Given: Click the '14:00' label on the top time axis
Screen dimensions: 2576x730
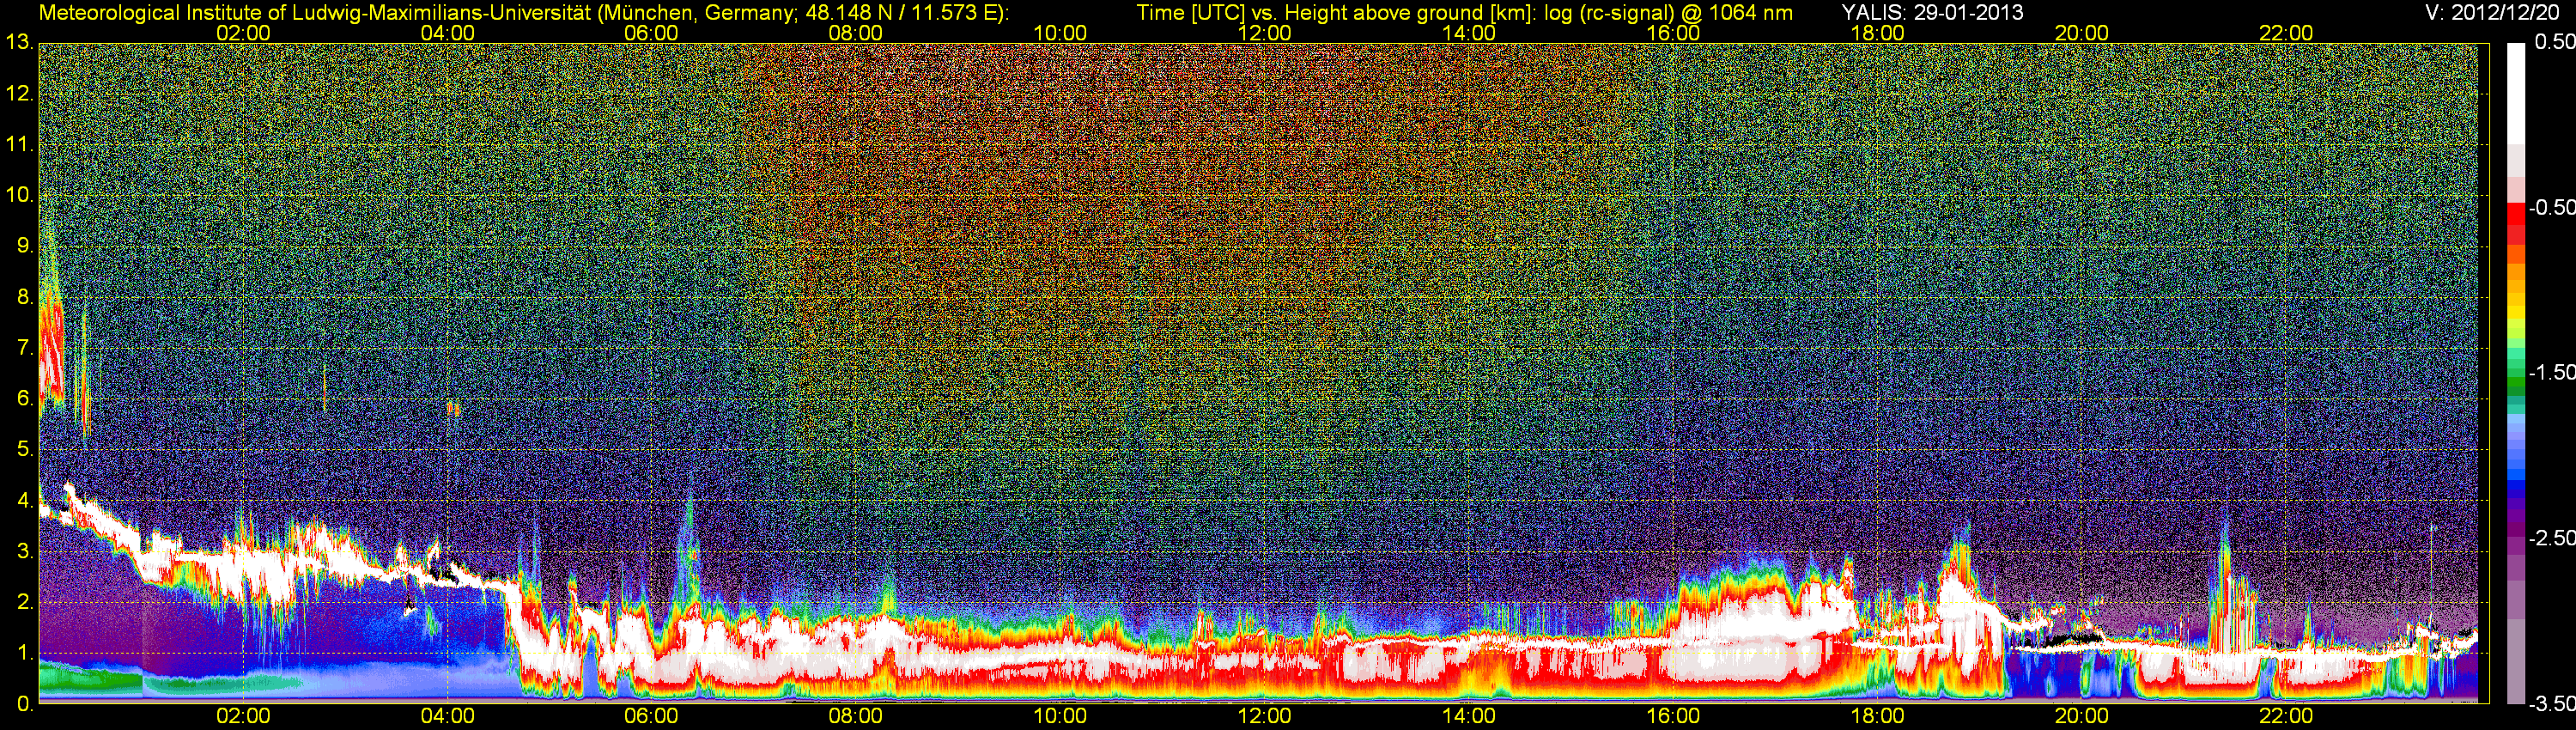Looking at the screenshot, I should 1469,33.
